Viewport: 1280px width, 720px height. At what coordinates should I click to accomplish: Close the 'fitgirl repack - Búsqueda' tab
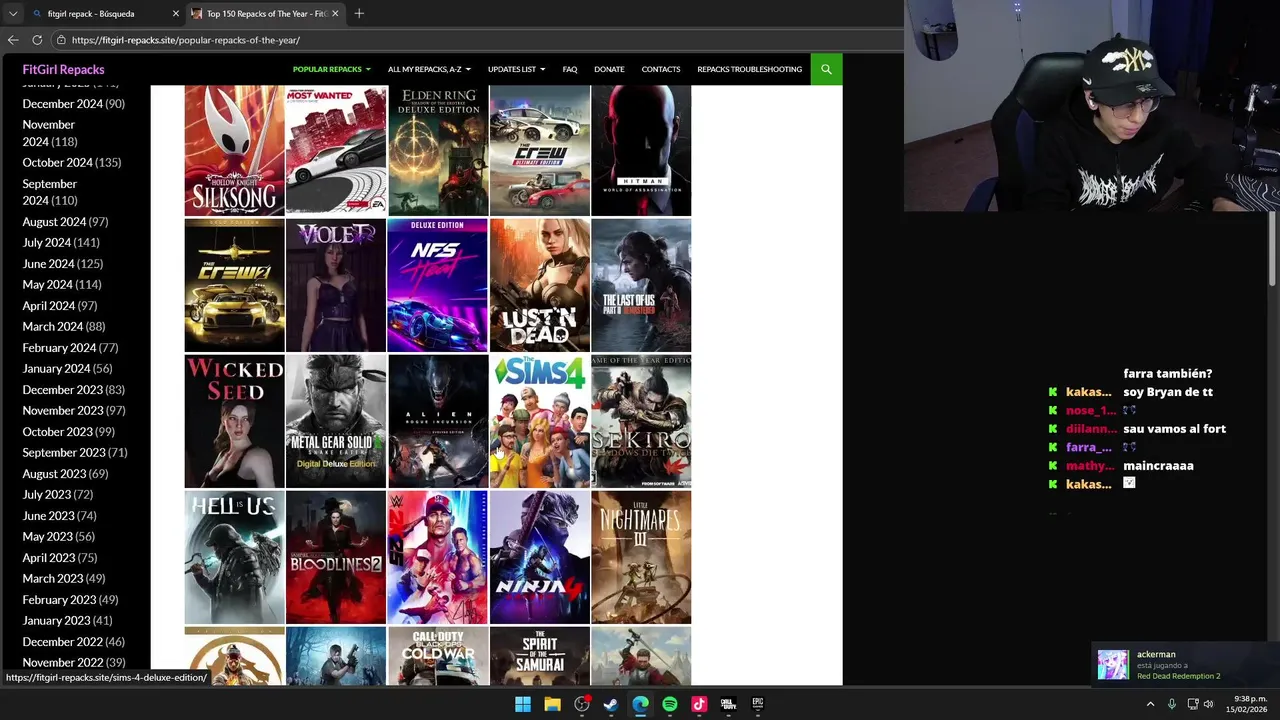tap(176, 14)
